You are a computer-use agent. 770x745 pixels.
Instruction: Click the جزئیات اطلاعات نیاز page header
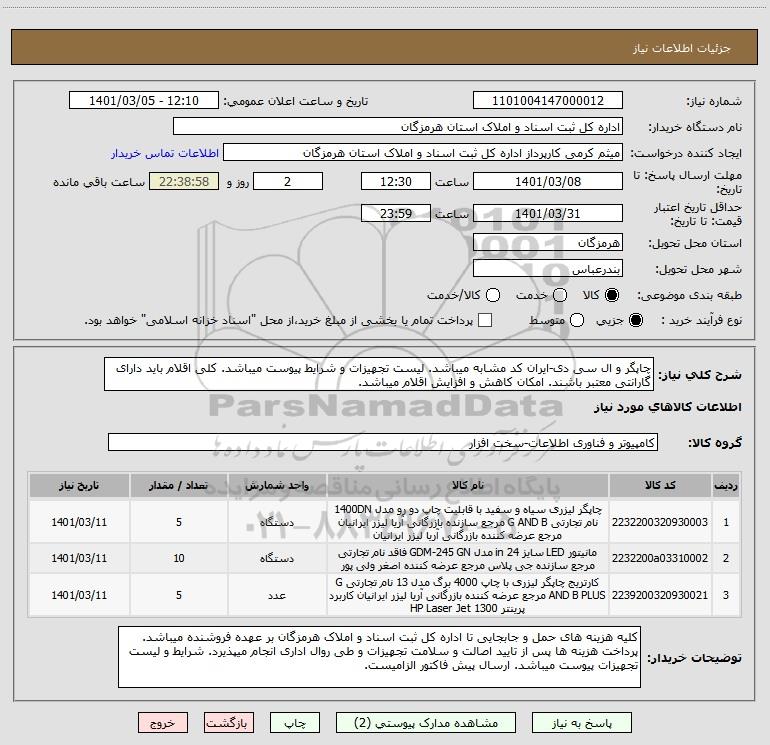[682, 48]
